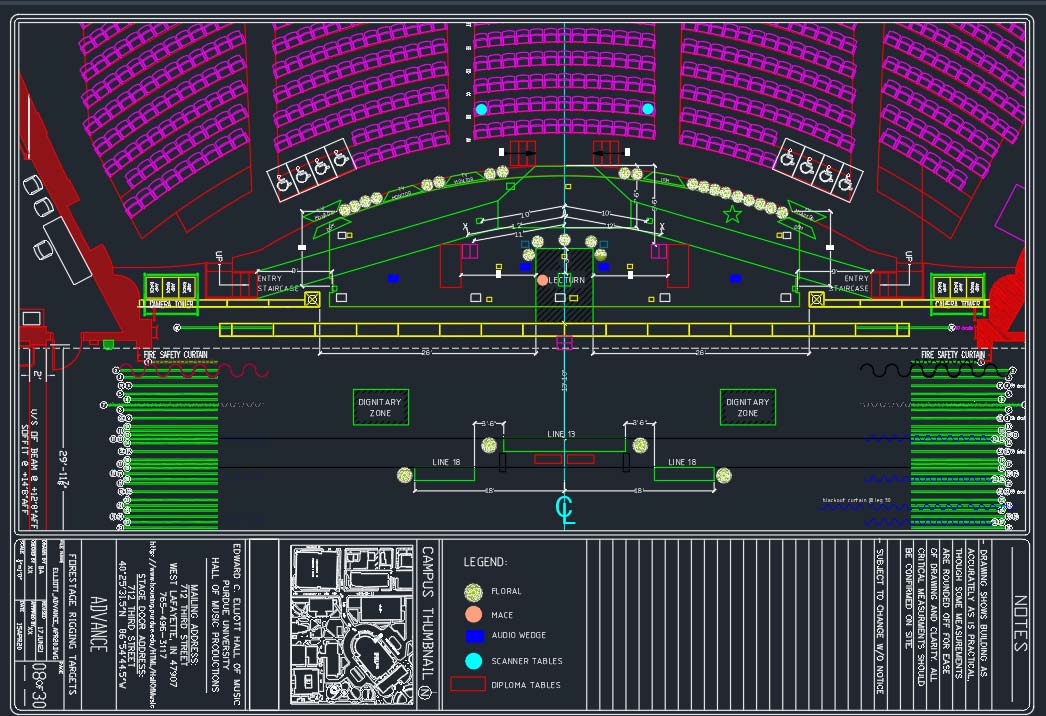Select the green star symbol on stage

click(732, 214)
